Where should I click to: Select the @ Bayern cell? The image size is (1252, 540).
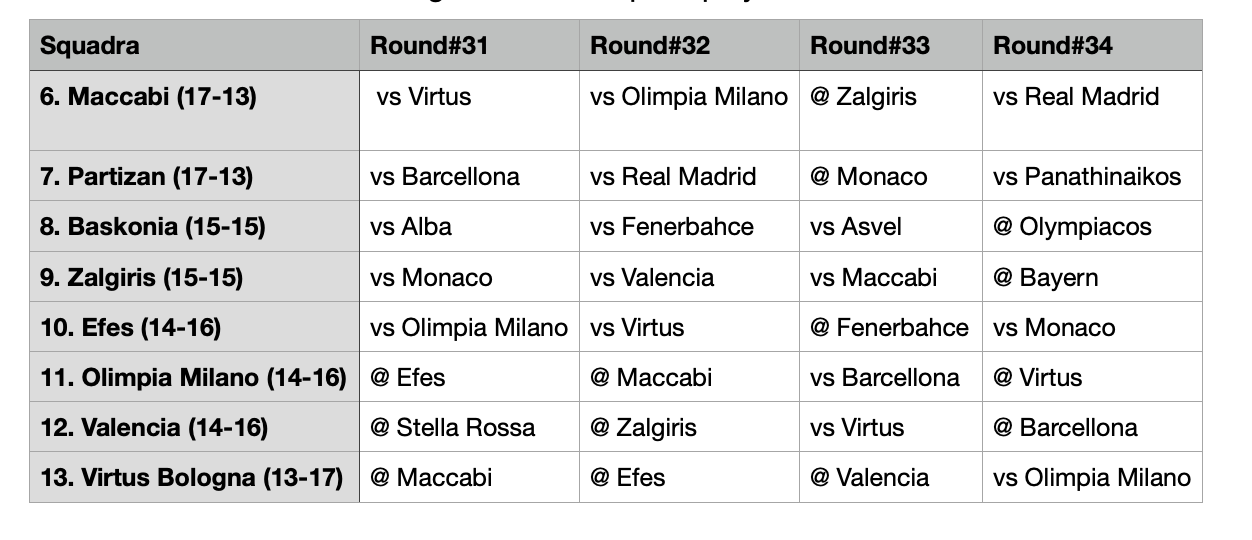[1092, 277]
